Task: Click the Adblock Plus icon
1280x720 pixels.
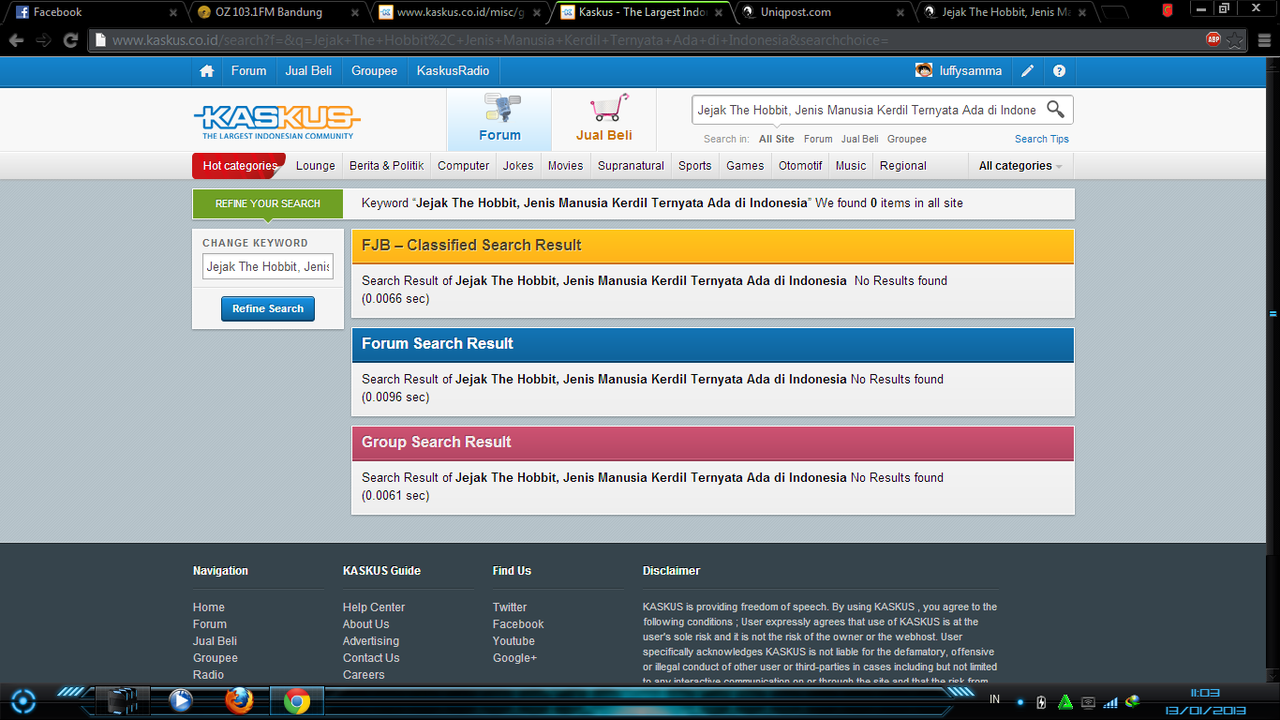Action: [1214, 40]
